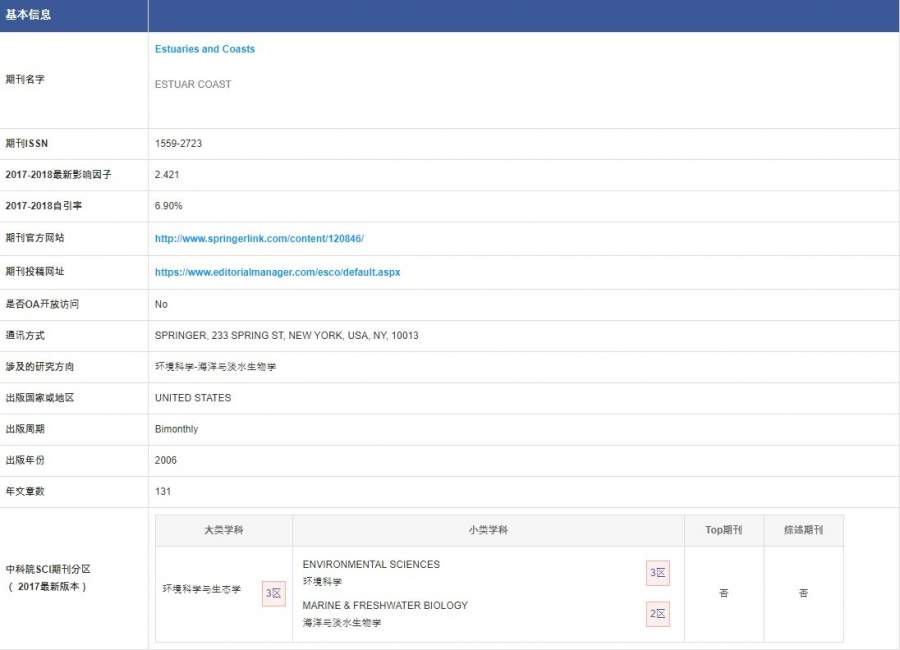Click the impact factor value 2.421
Viewport: 900px width, 650px height.
pos(167,175)
